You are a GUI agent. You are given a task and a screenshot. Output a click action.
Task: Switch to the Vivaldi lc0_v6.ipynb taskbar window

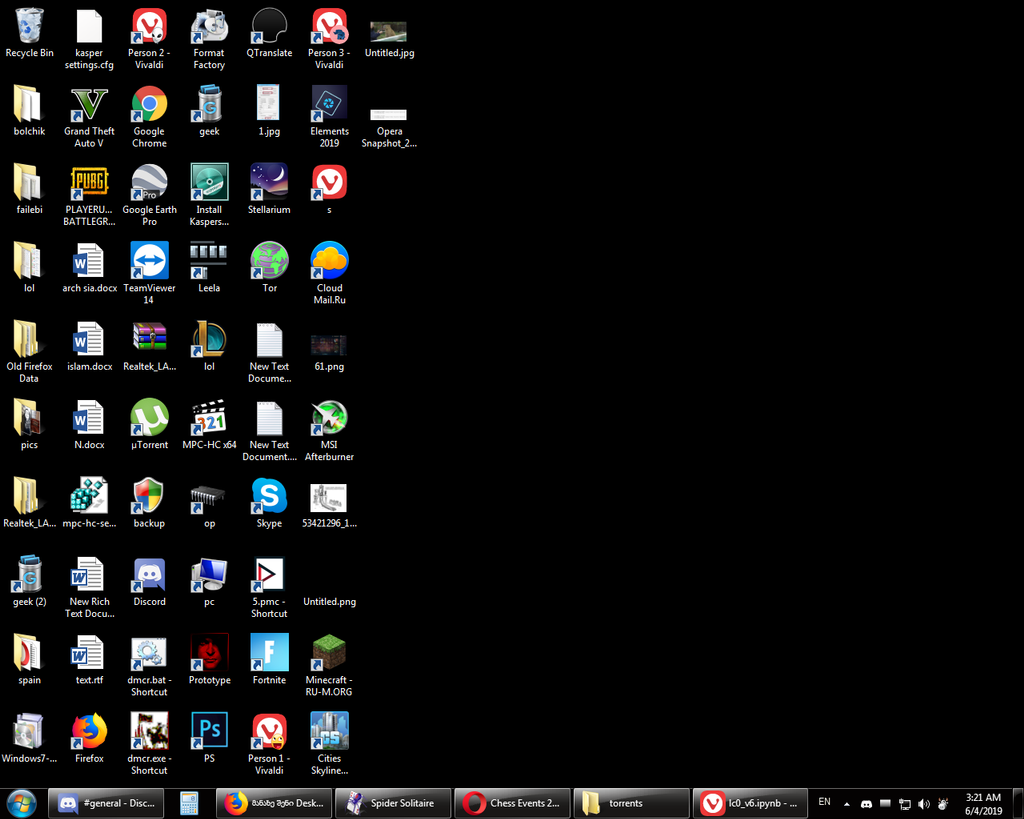coord(750,803)
